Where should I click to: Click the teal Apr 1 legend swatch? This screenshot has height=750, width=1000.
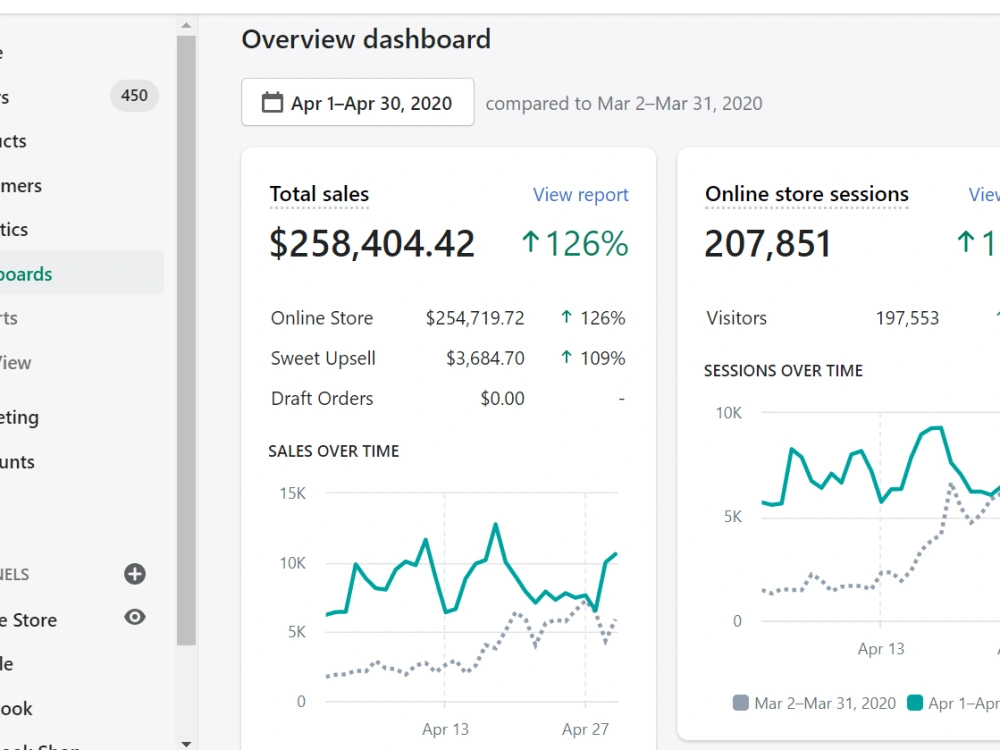915,703
